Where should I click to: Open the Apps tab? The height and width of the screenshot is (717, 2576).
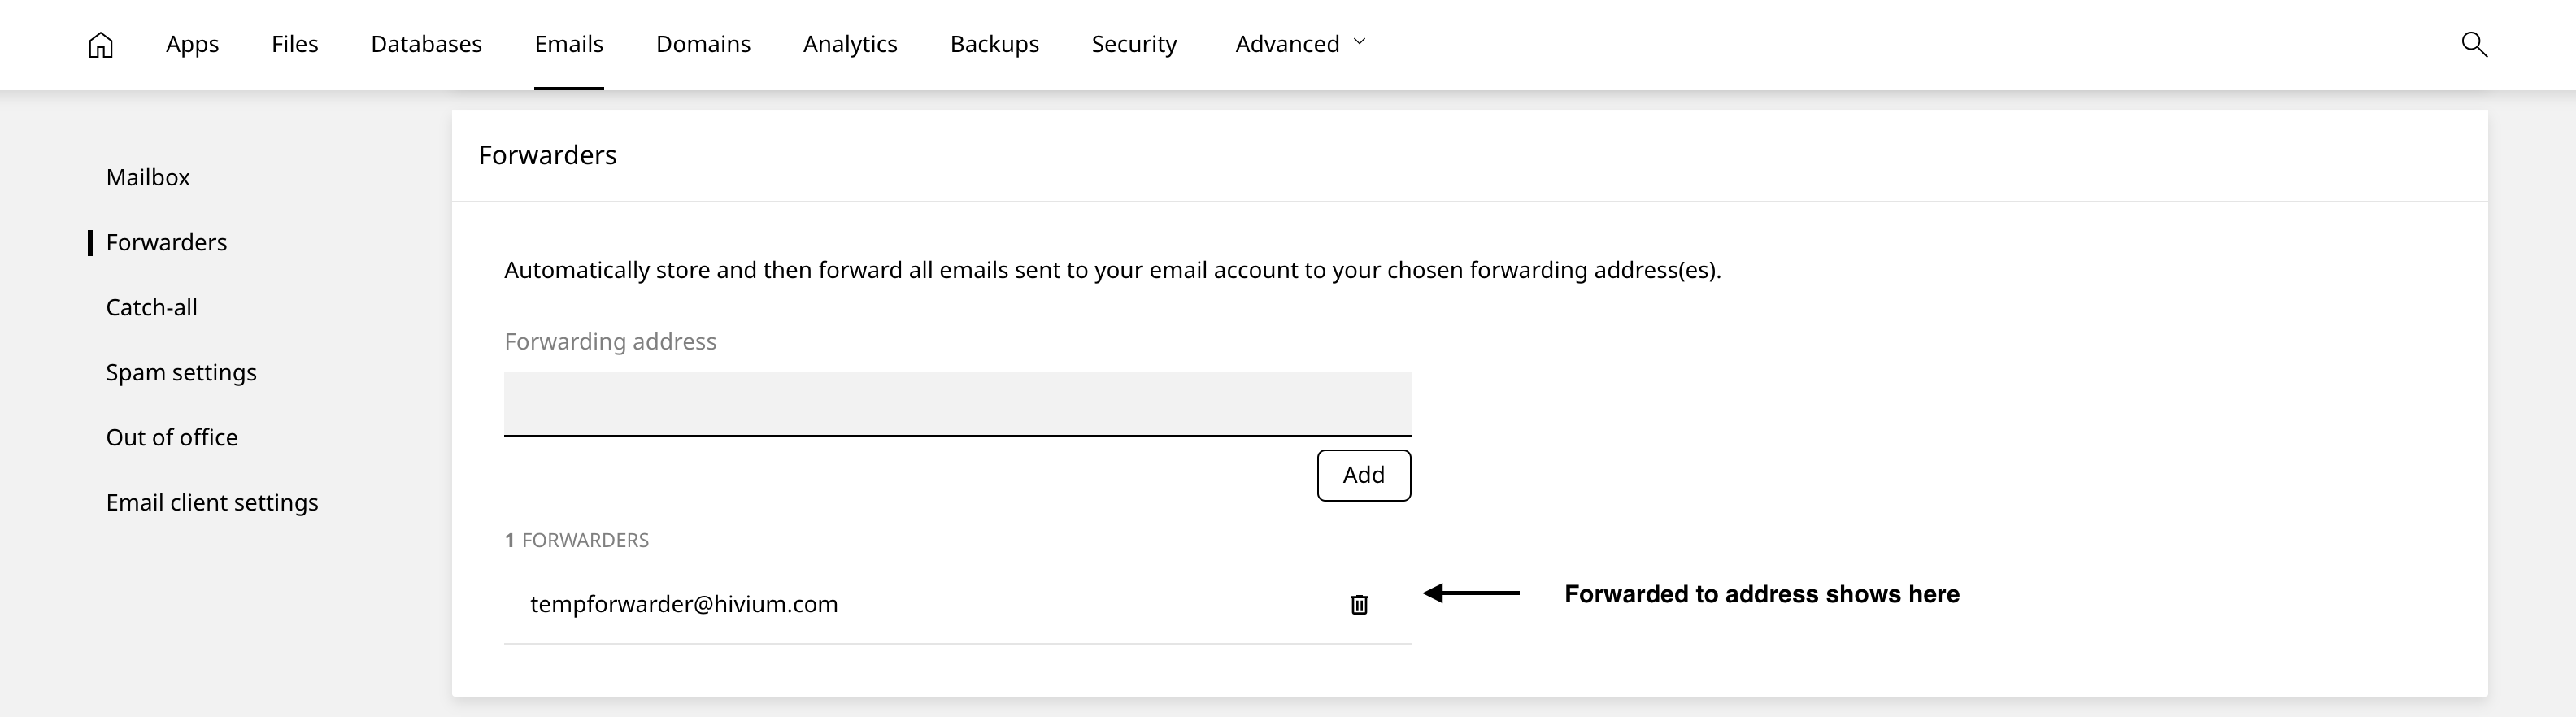[x=192, y=44]
